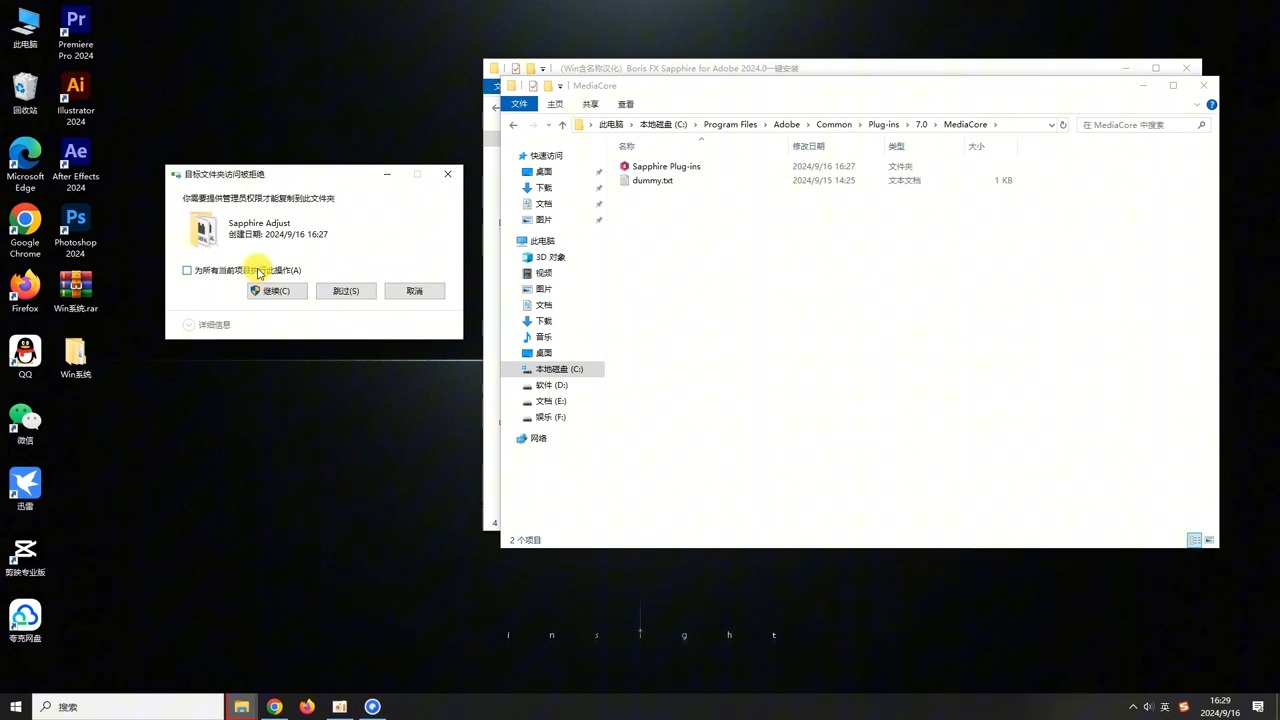Viewport: 1280px width, 720px height.
Task: Select the 迅雷 desktop icon
Action: pos(25,489)
